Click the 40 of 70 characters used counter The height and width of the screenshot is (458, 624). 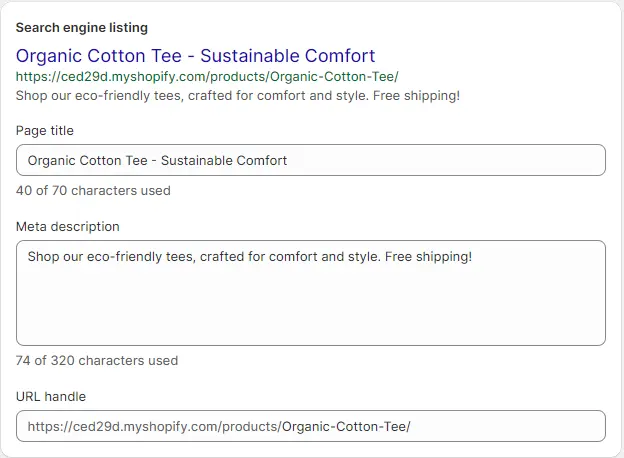click(x=93, y=191)
